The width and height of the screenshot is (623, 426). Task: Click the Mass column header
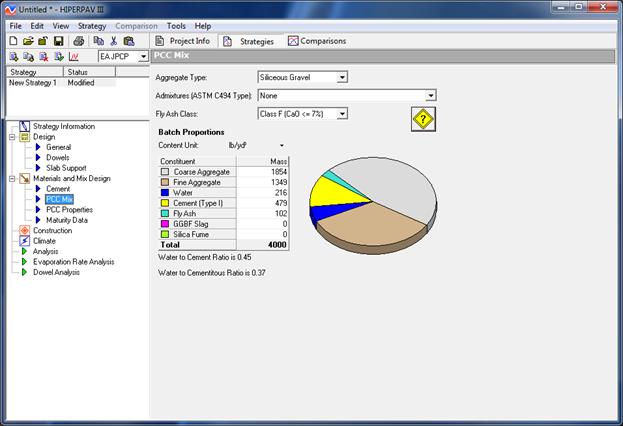[x=263, y=161]
